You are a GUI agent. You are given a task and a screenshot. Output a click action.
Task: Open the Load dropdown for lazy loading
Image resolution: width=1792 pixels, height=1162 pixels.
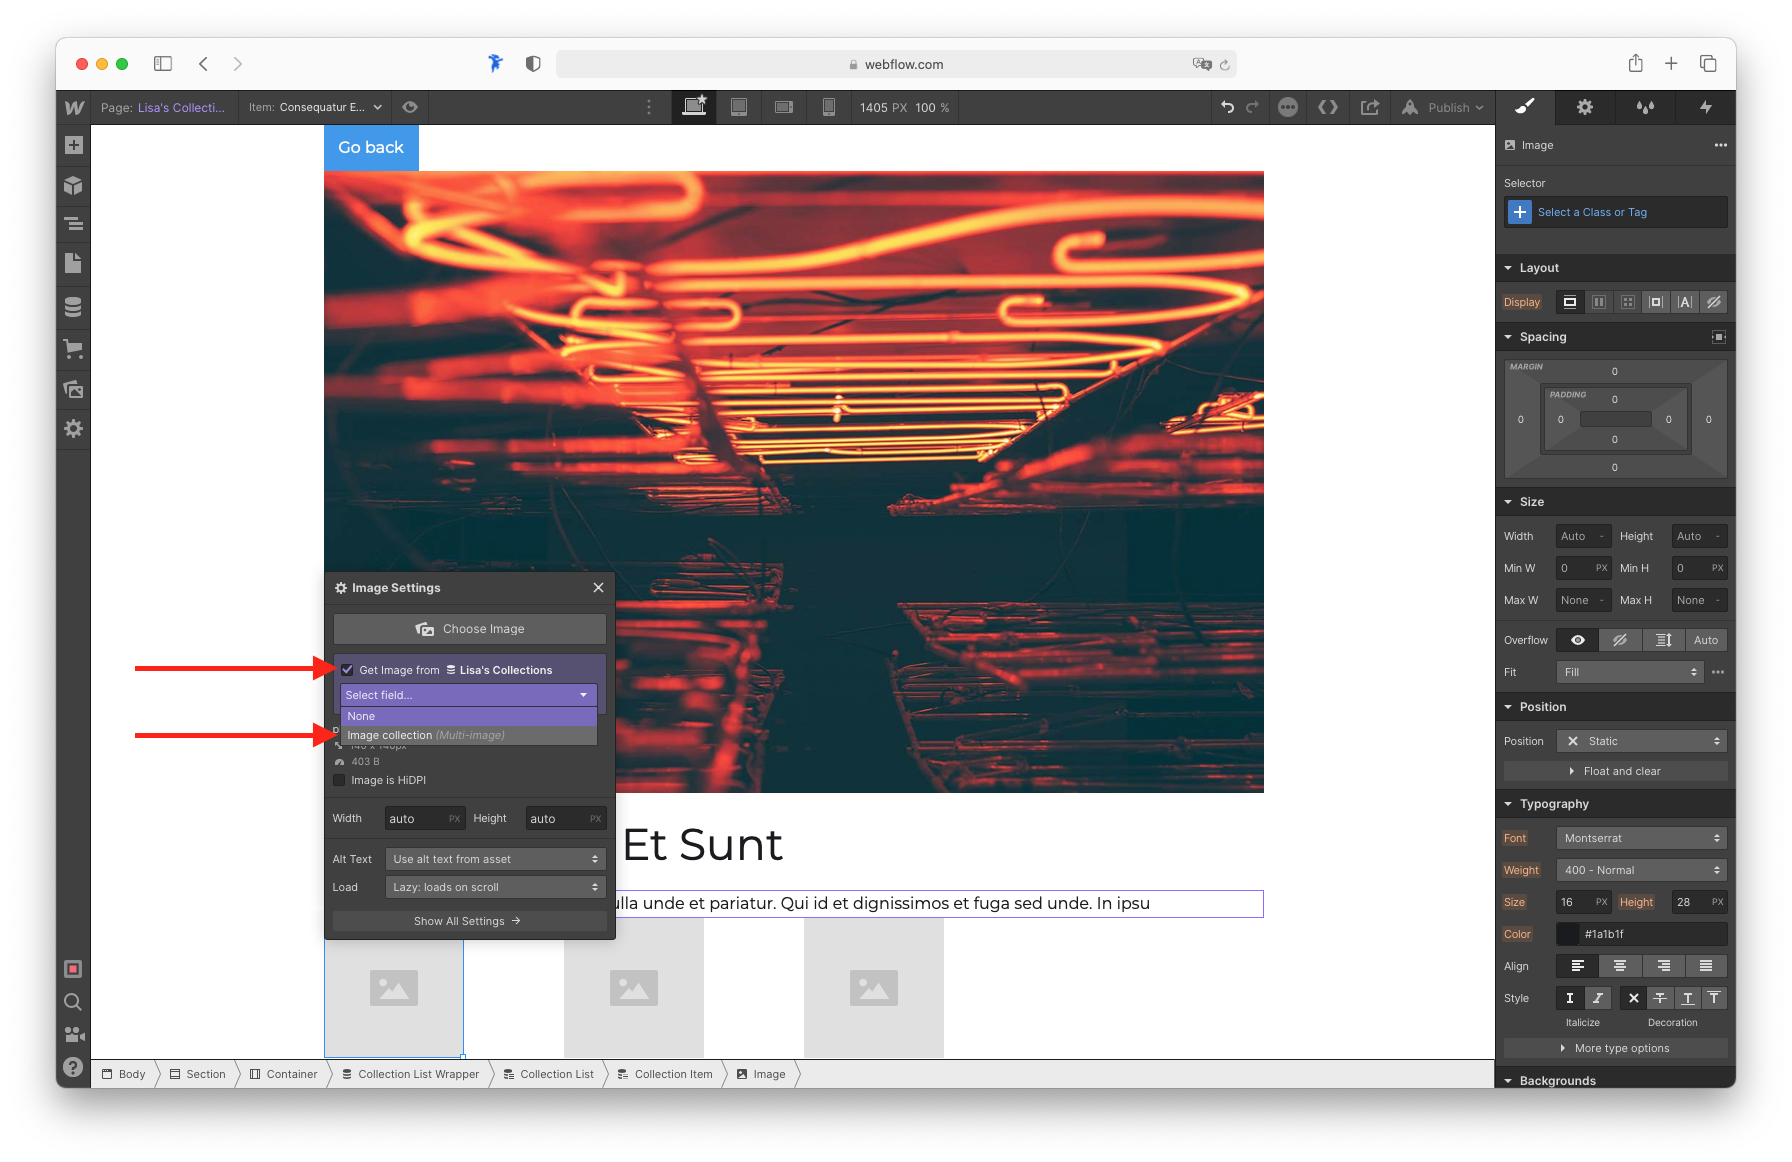[x=494, y=886]
